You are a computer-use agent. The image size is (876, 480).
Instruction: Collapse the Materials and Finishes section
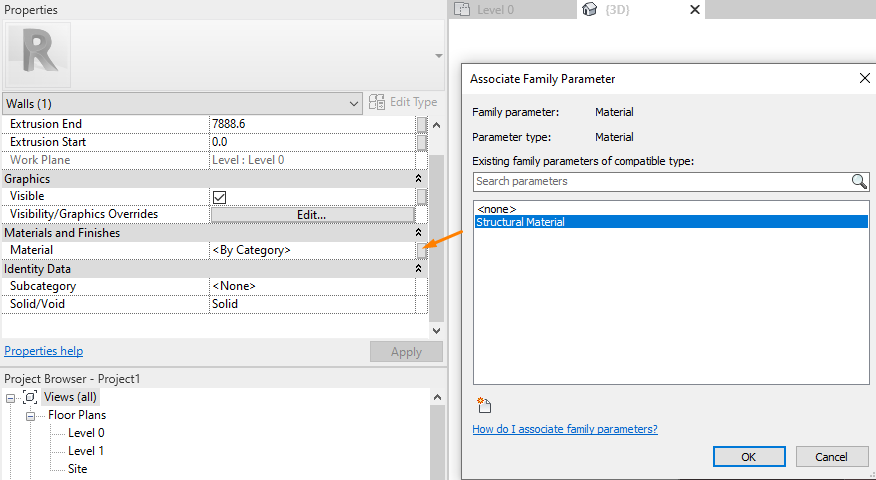418,233
